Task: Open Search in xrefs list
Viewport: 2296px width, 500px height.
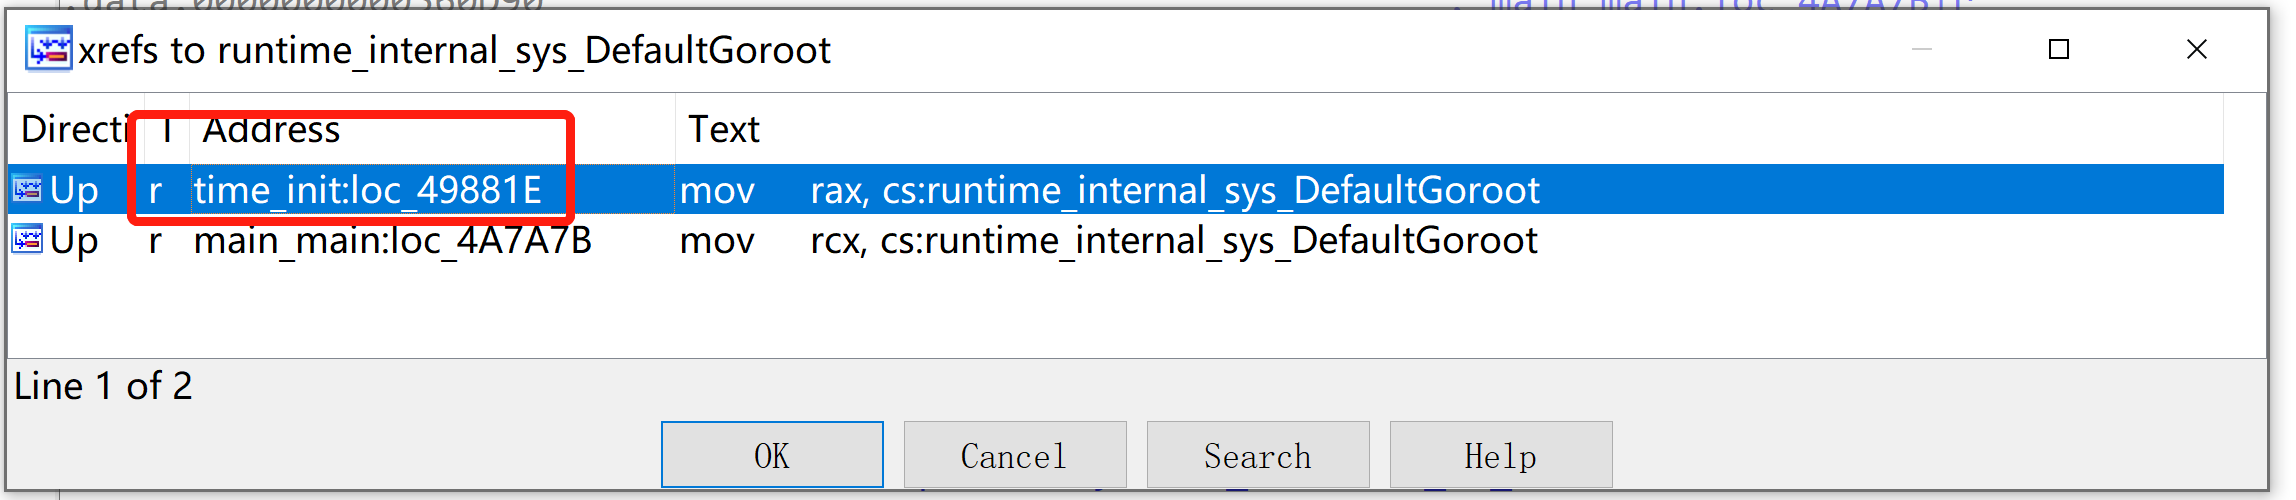Action: coord(1258,455)
